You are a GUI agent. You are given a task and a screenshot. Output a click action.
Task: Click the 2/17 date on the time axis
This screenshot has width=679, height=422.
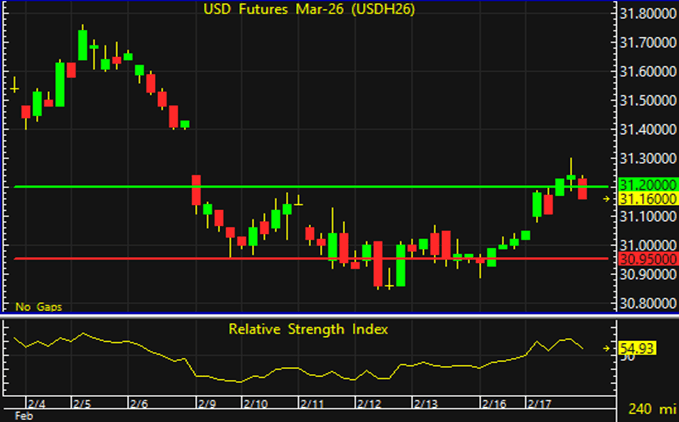tap(540, 403)
